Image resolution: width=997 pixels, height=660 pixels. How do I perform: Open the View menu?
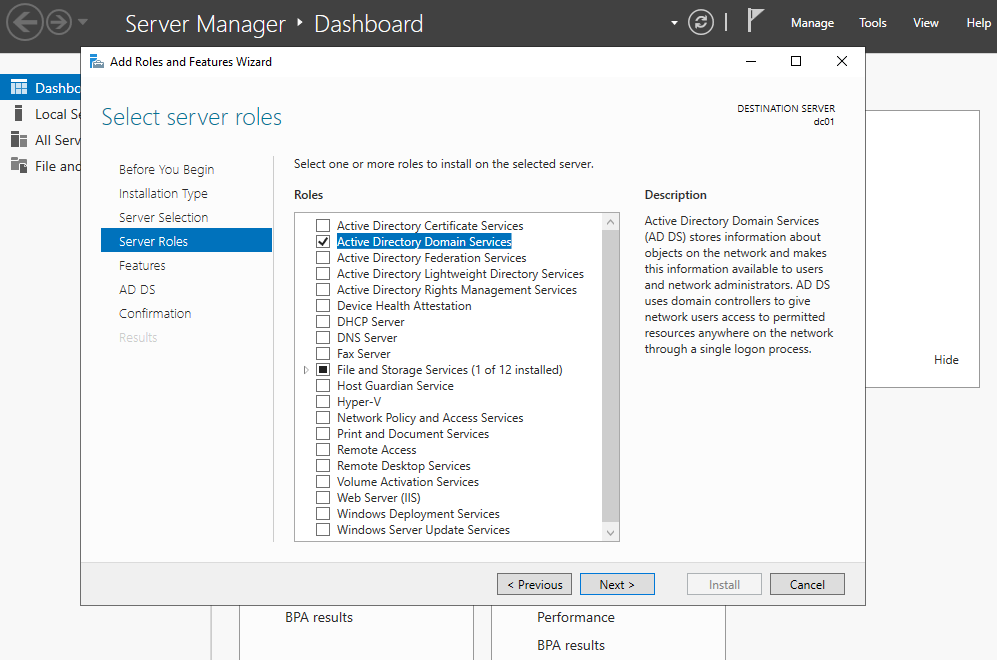pyautogui.click(x=925, y=23)
